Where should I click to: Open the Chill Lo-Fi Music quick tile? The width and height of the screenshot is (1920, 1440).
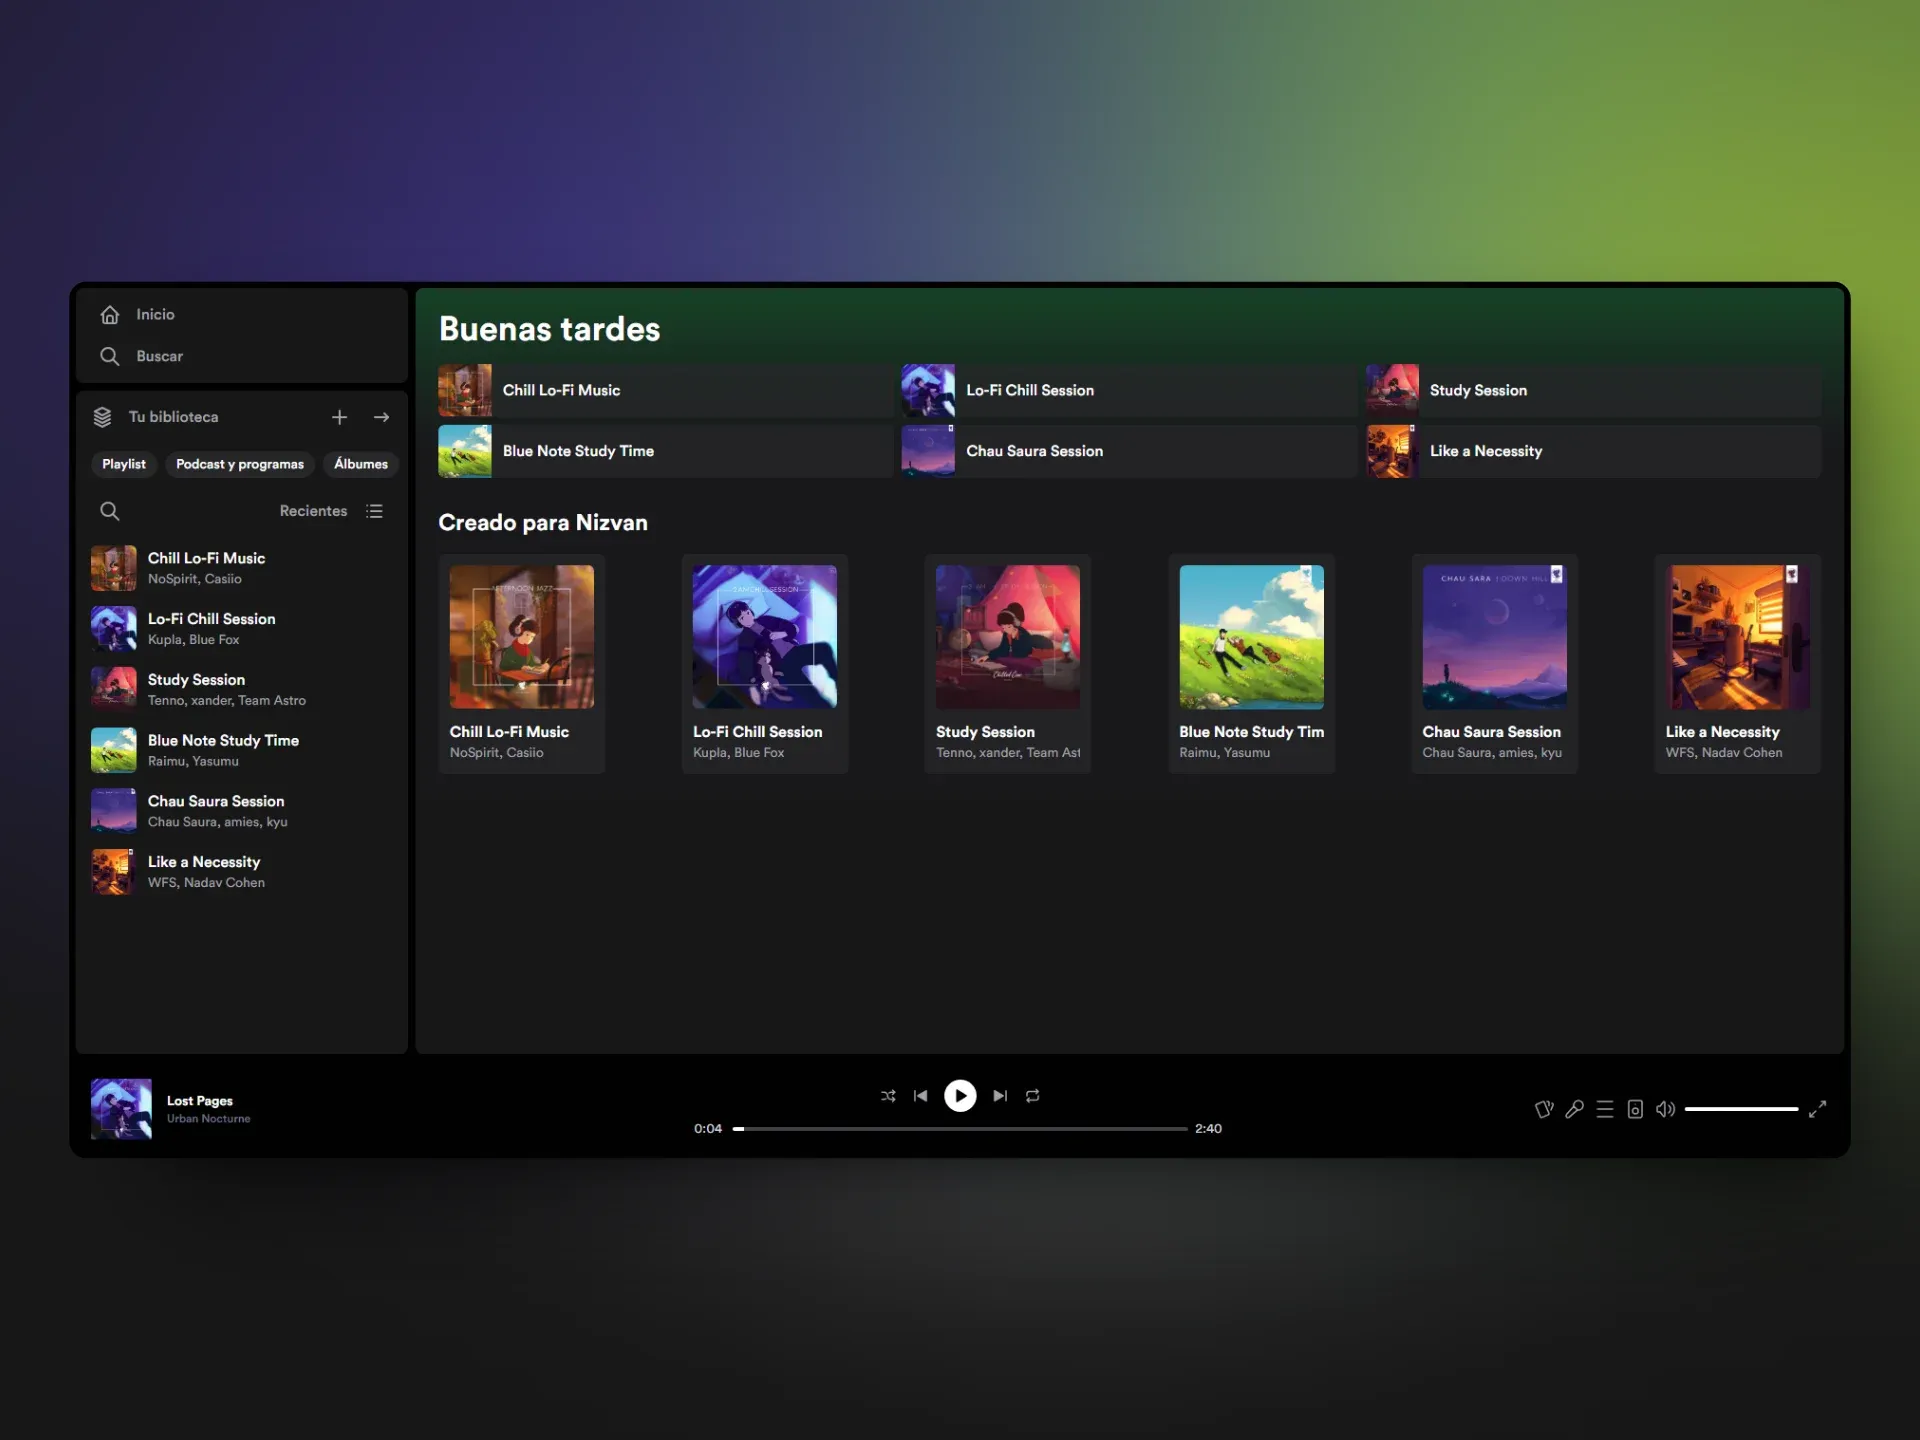click(665, 390)
